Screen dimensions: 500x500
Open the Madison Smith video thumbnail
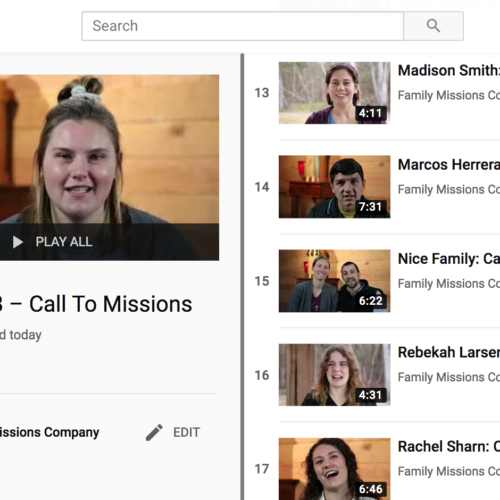click(334, 93)
